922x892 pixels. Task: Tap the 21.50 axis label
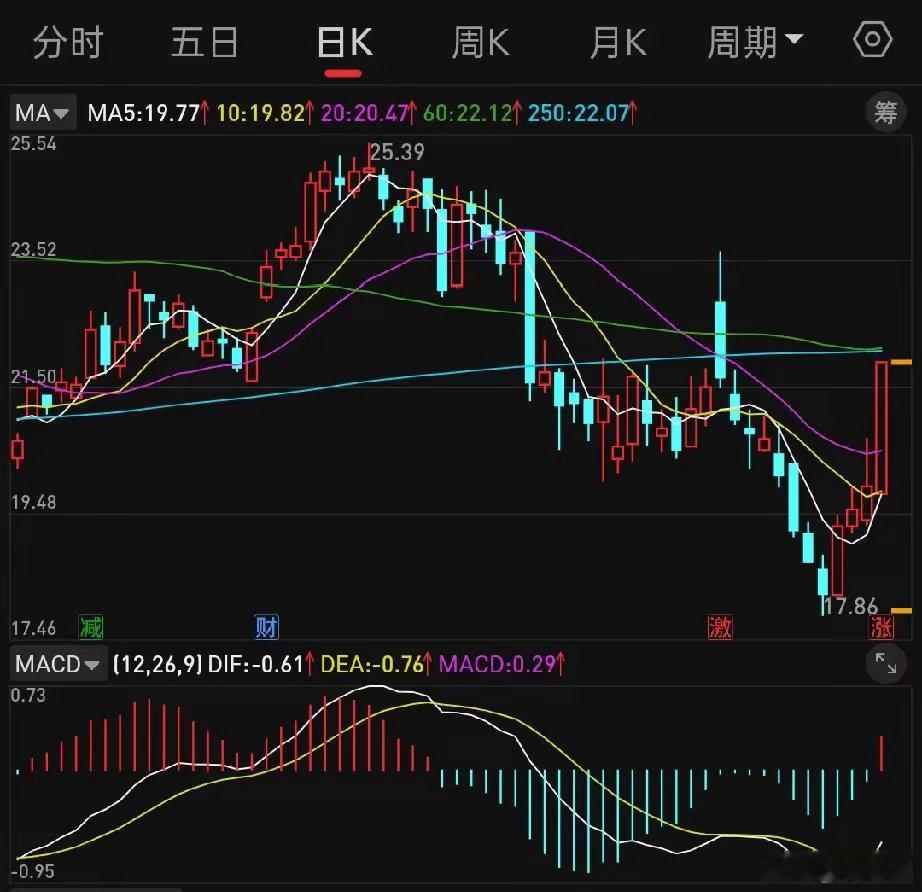coord(34,376)
